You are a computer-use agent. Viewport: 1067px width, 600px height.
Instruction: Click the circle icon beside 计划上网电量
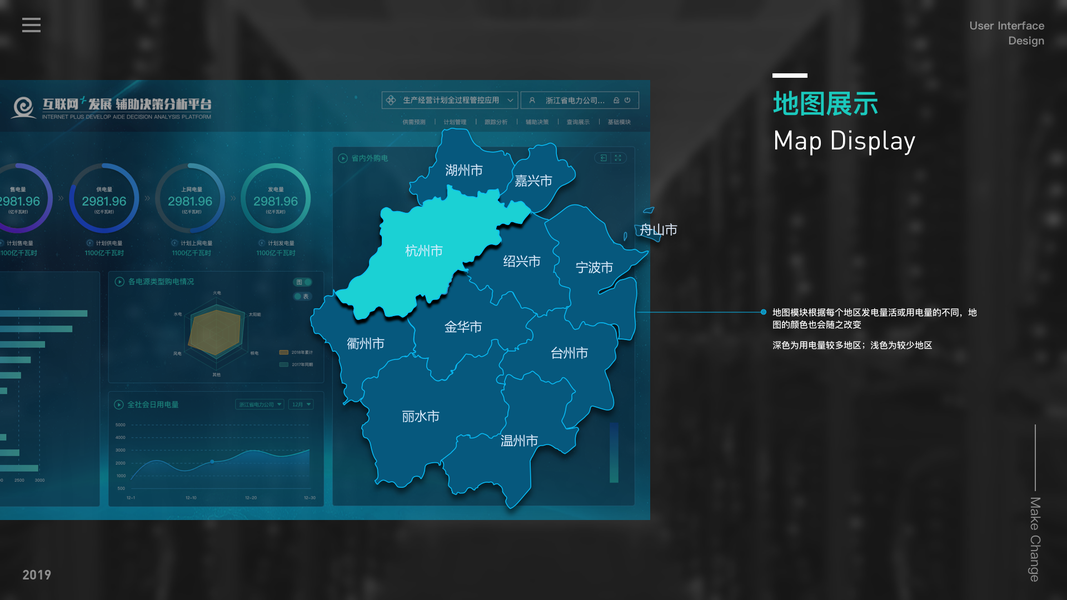175,243
